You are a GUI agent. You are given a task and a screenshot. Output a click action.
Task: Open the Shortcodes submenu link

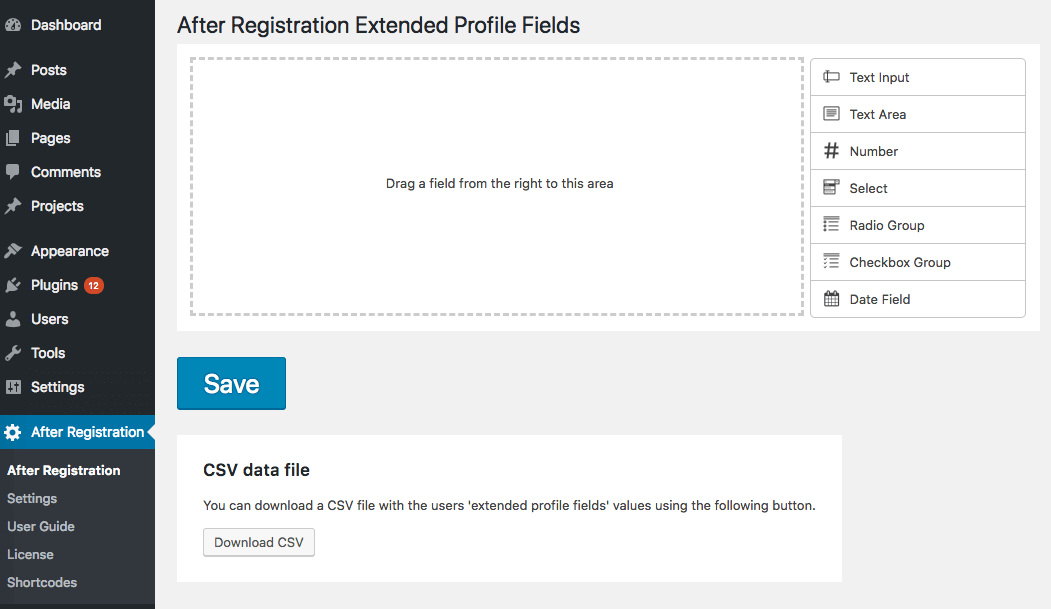tap(42, 582)
